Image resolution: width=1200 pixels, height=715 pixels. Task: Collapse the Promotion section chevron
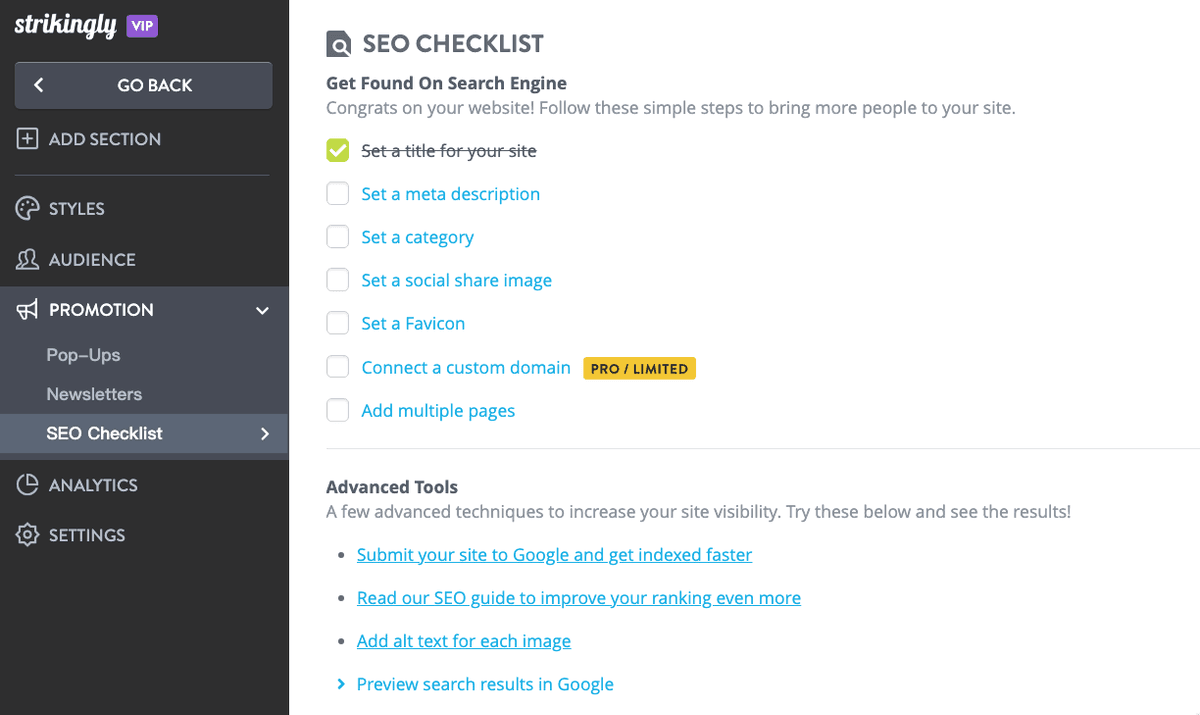tap(262, 310)
